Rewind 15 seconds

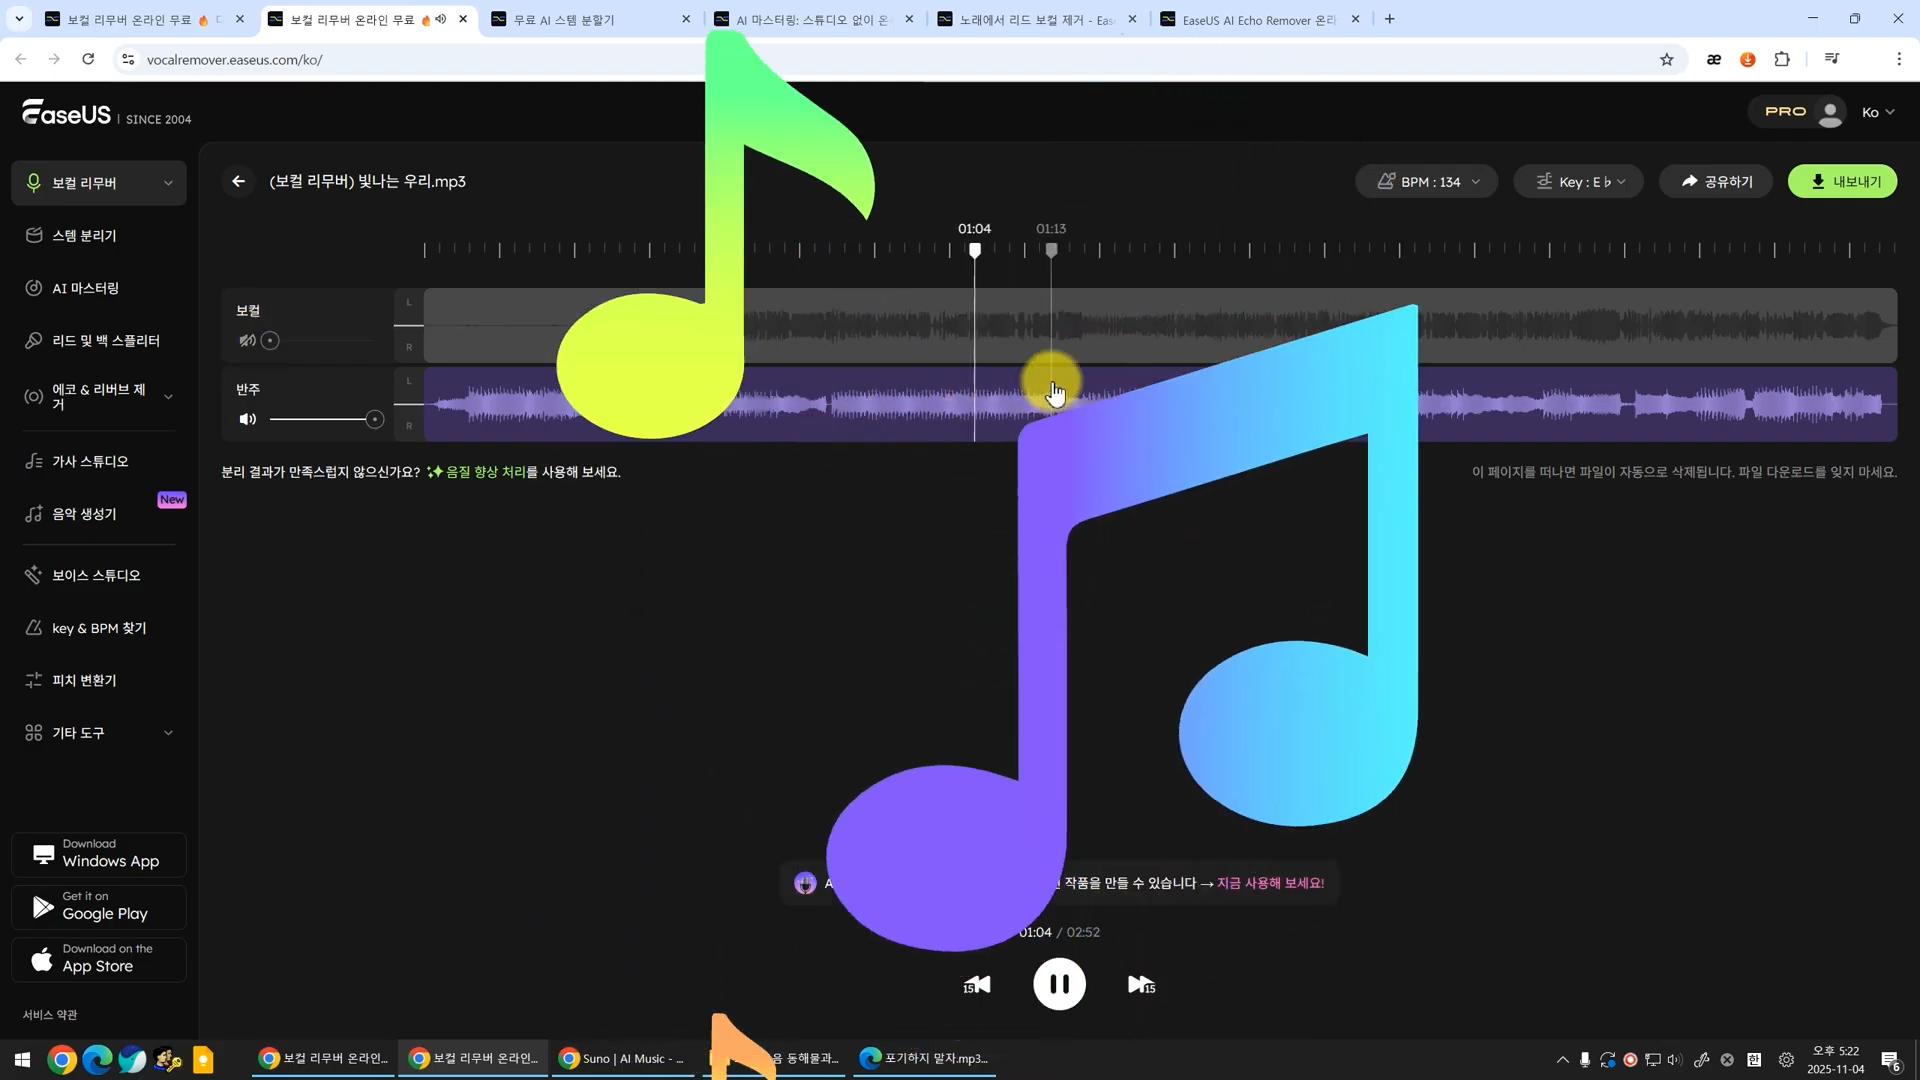coord(977,985)
